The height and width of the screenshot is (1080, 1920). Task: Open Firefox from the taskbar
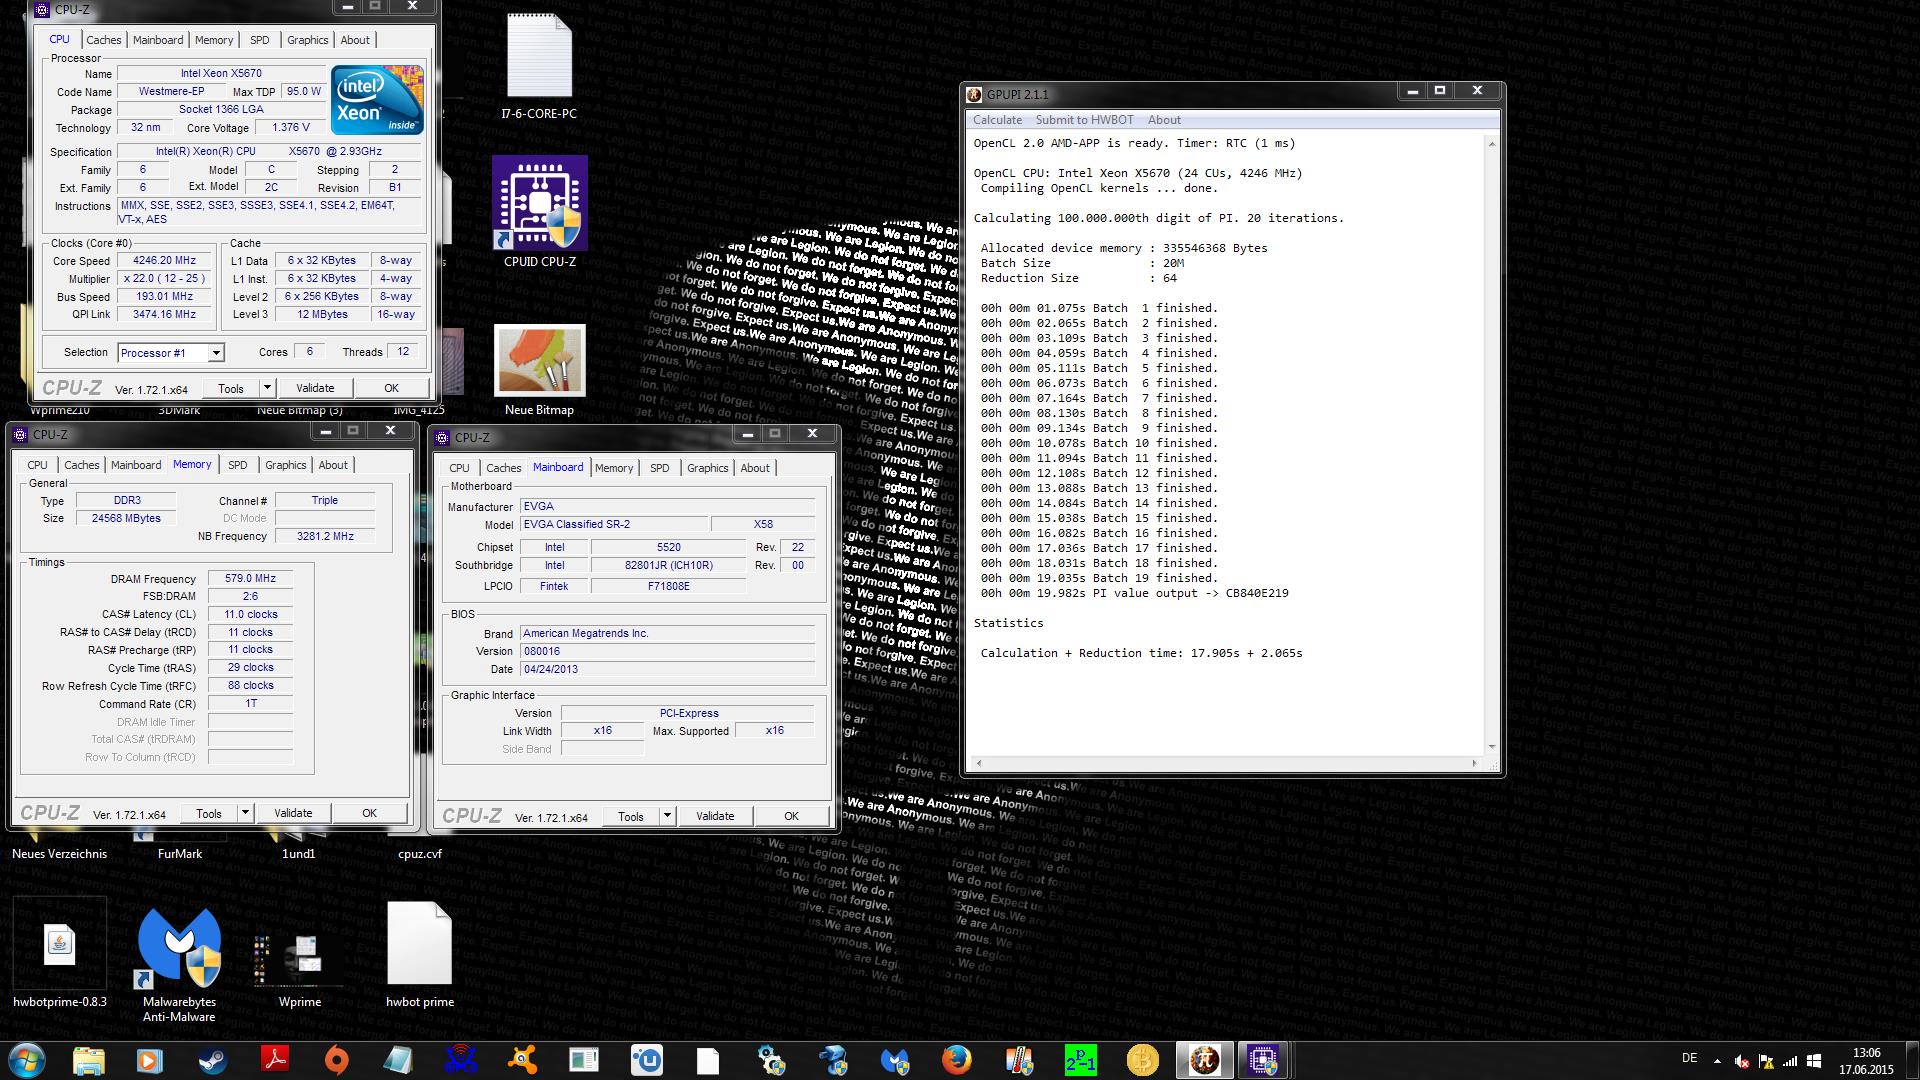(957, 1060)
